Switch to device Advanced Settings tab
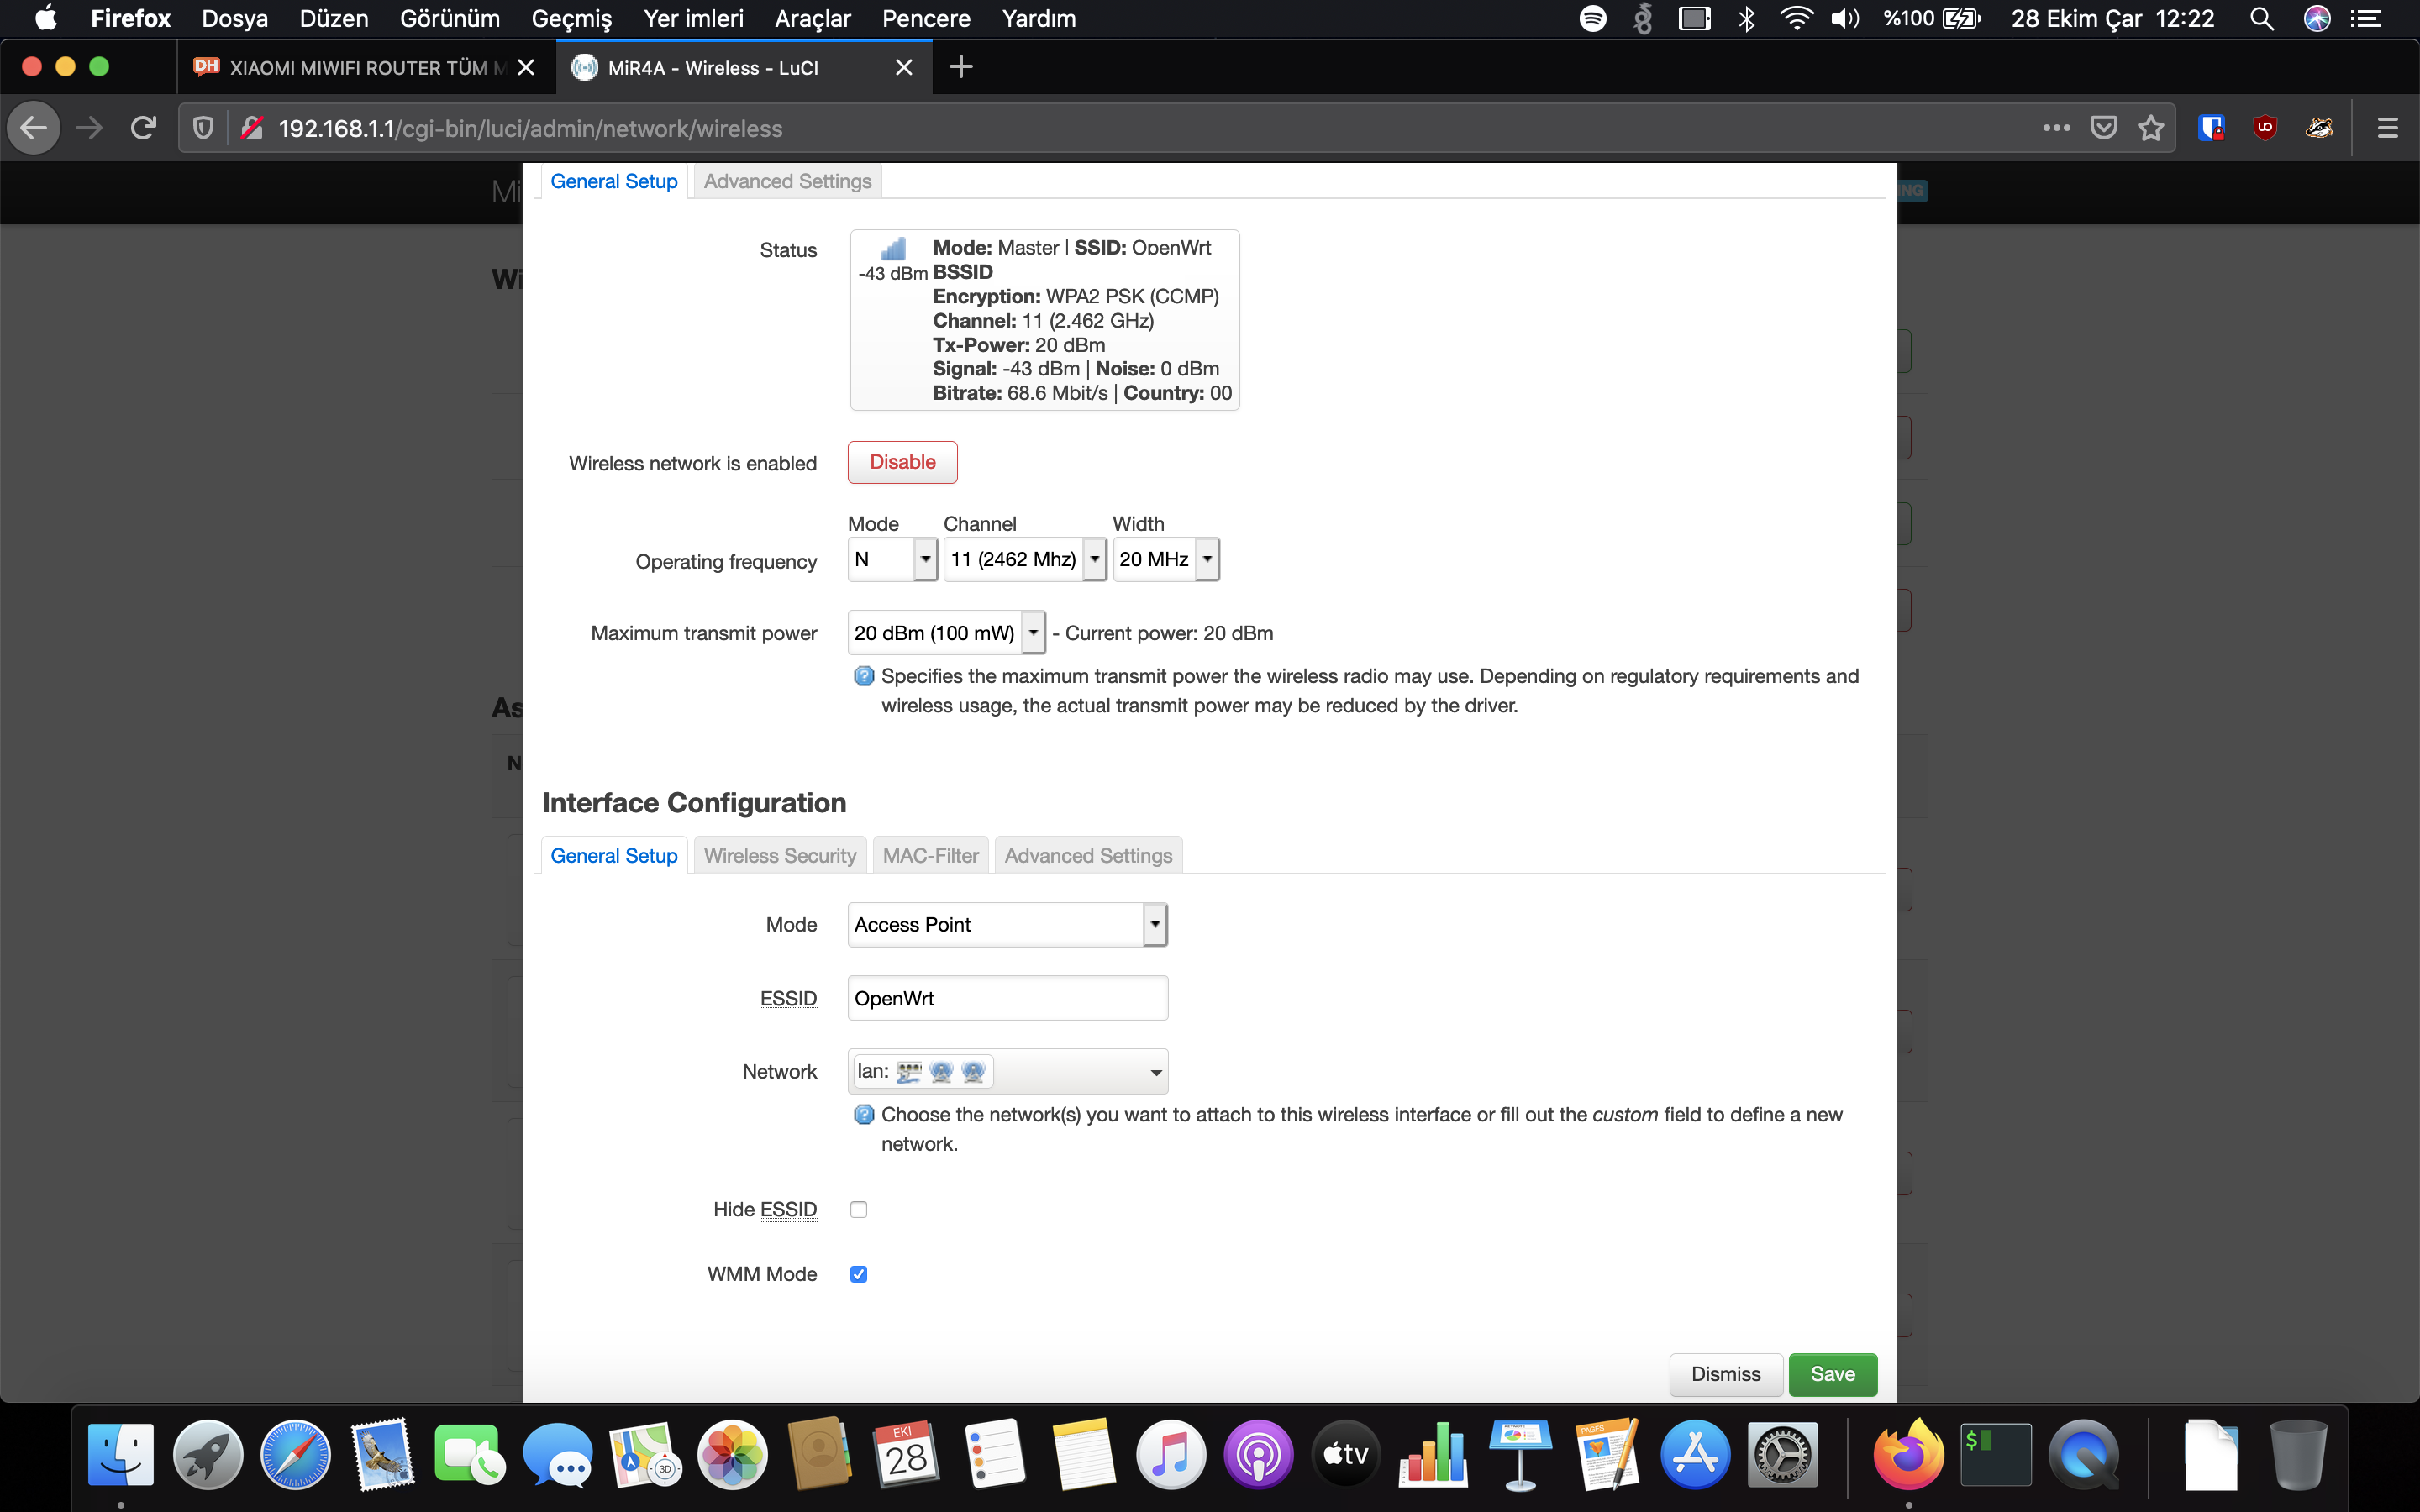 click(787, 181)
